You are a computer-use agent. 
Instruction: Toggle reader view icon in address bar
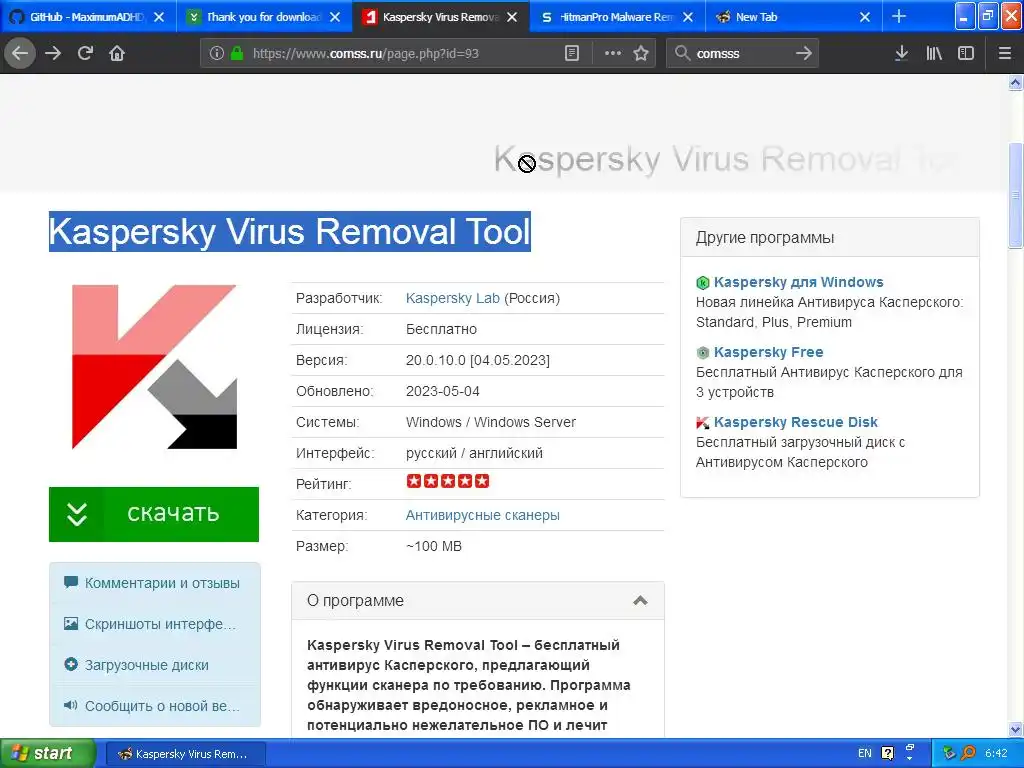[571, 53]
